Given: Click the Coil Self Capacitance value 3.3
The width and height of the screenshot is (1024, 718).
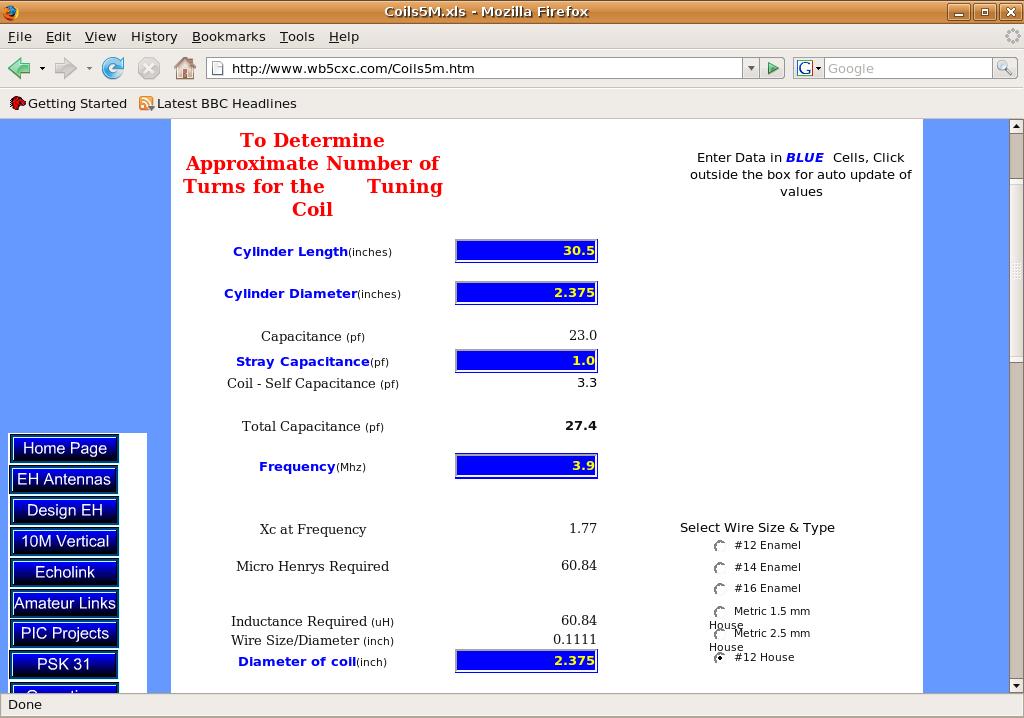Looking at the screenshot, I should [586, 382].
